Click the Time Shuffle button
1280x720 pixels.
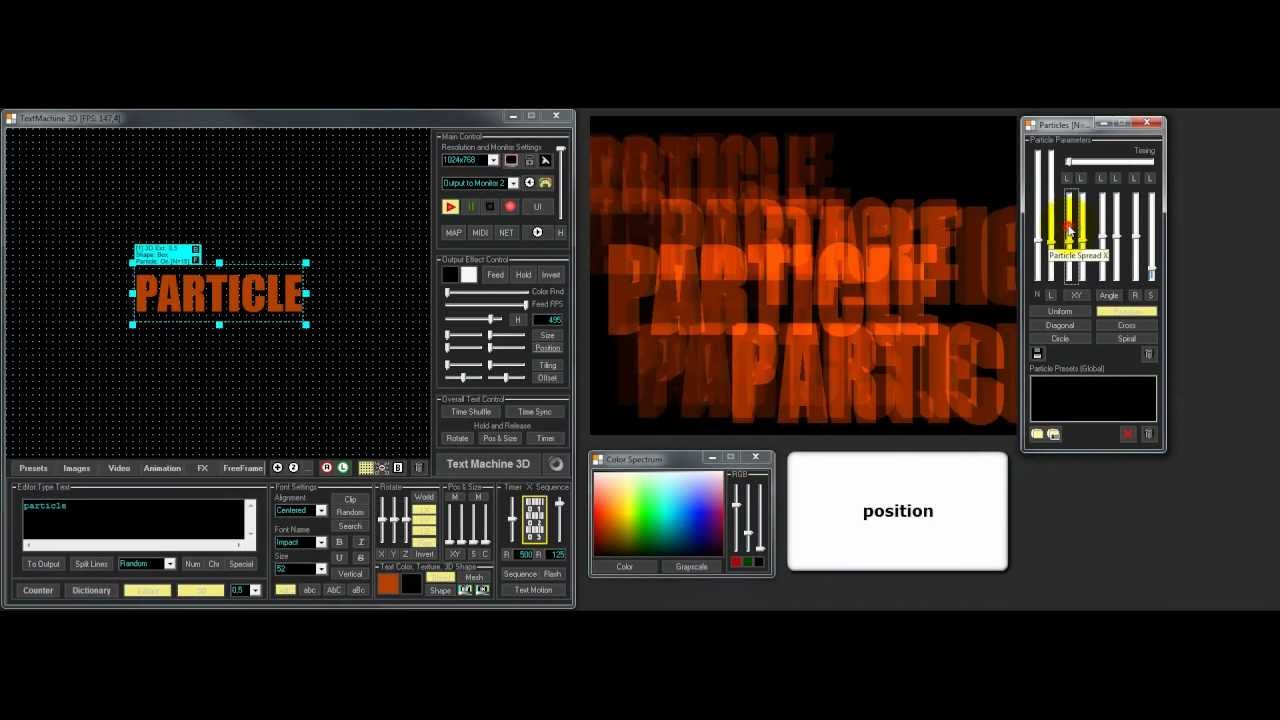(x=471, y=412)
